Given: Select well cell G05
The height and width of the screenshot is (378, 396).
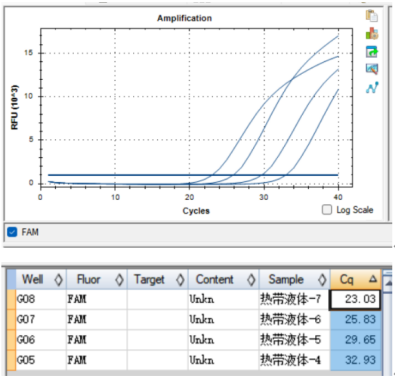Looking at the screenshot, I should point(41,360).
